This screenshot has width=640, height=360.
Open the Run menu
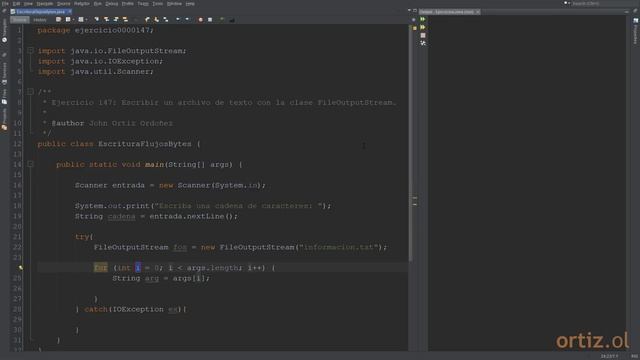point(98,4)
